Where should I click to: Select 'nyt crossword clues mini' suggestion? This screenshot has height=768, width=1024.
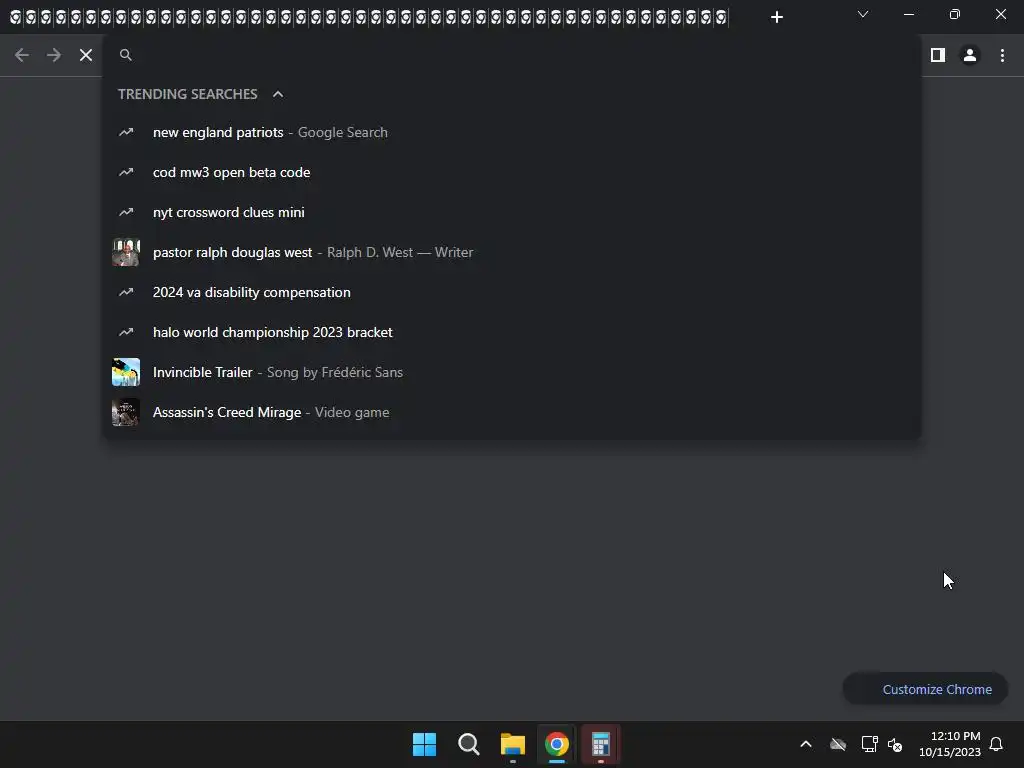coord(511,212)
